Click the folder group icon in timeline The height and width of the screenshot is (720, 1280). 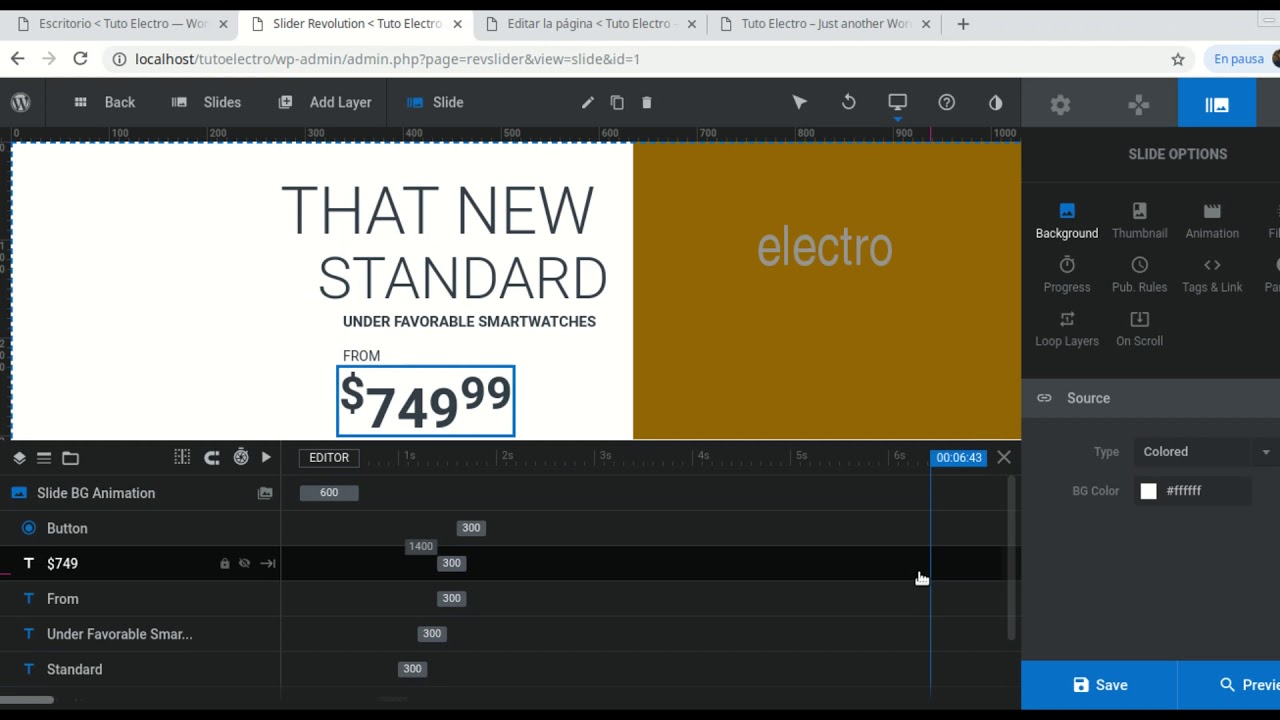(x=70, y=458)
